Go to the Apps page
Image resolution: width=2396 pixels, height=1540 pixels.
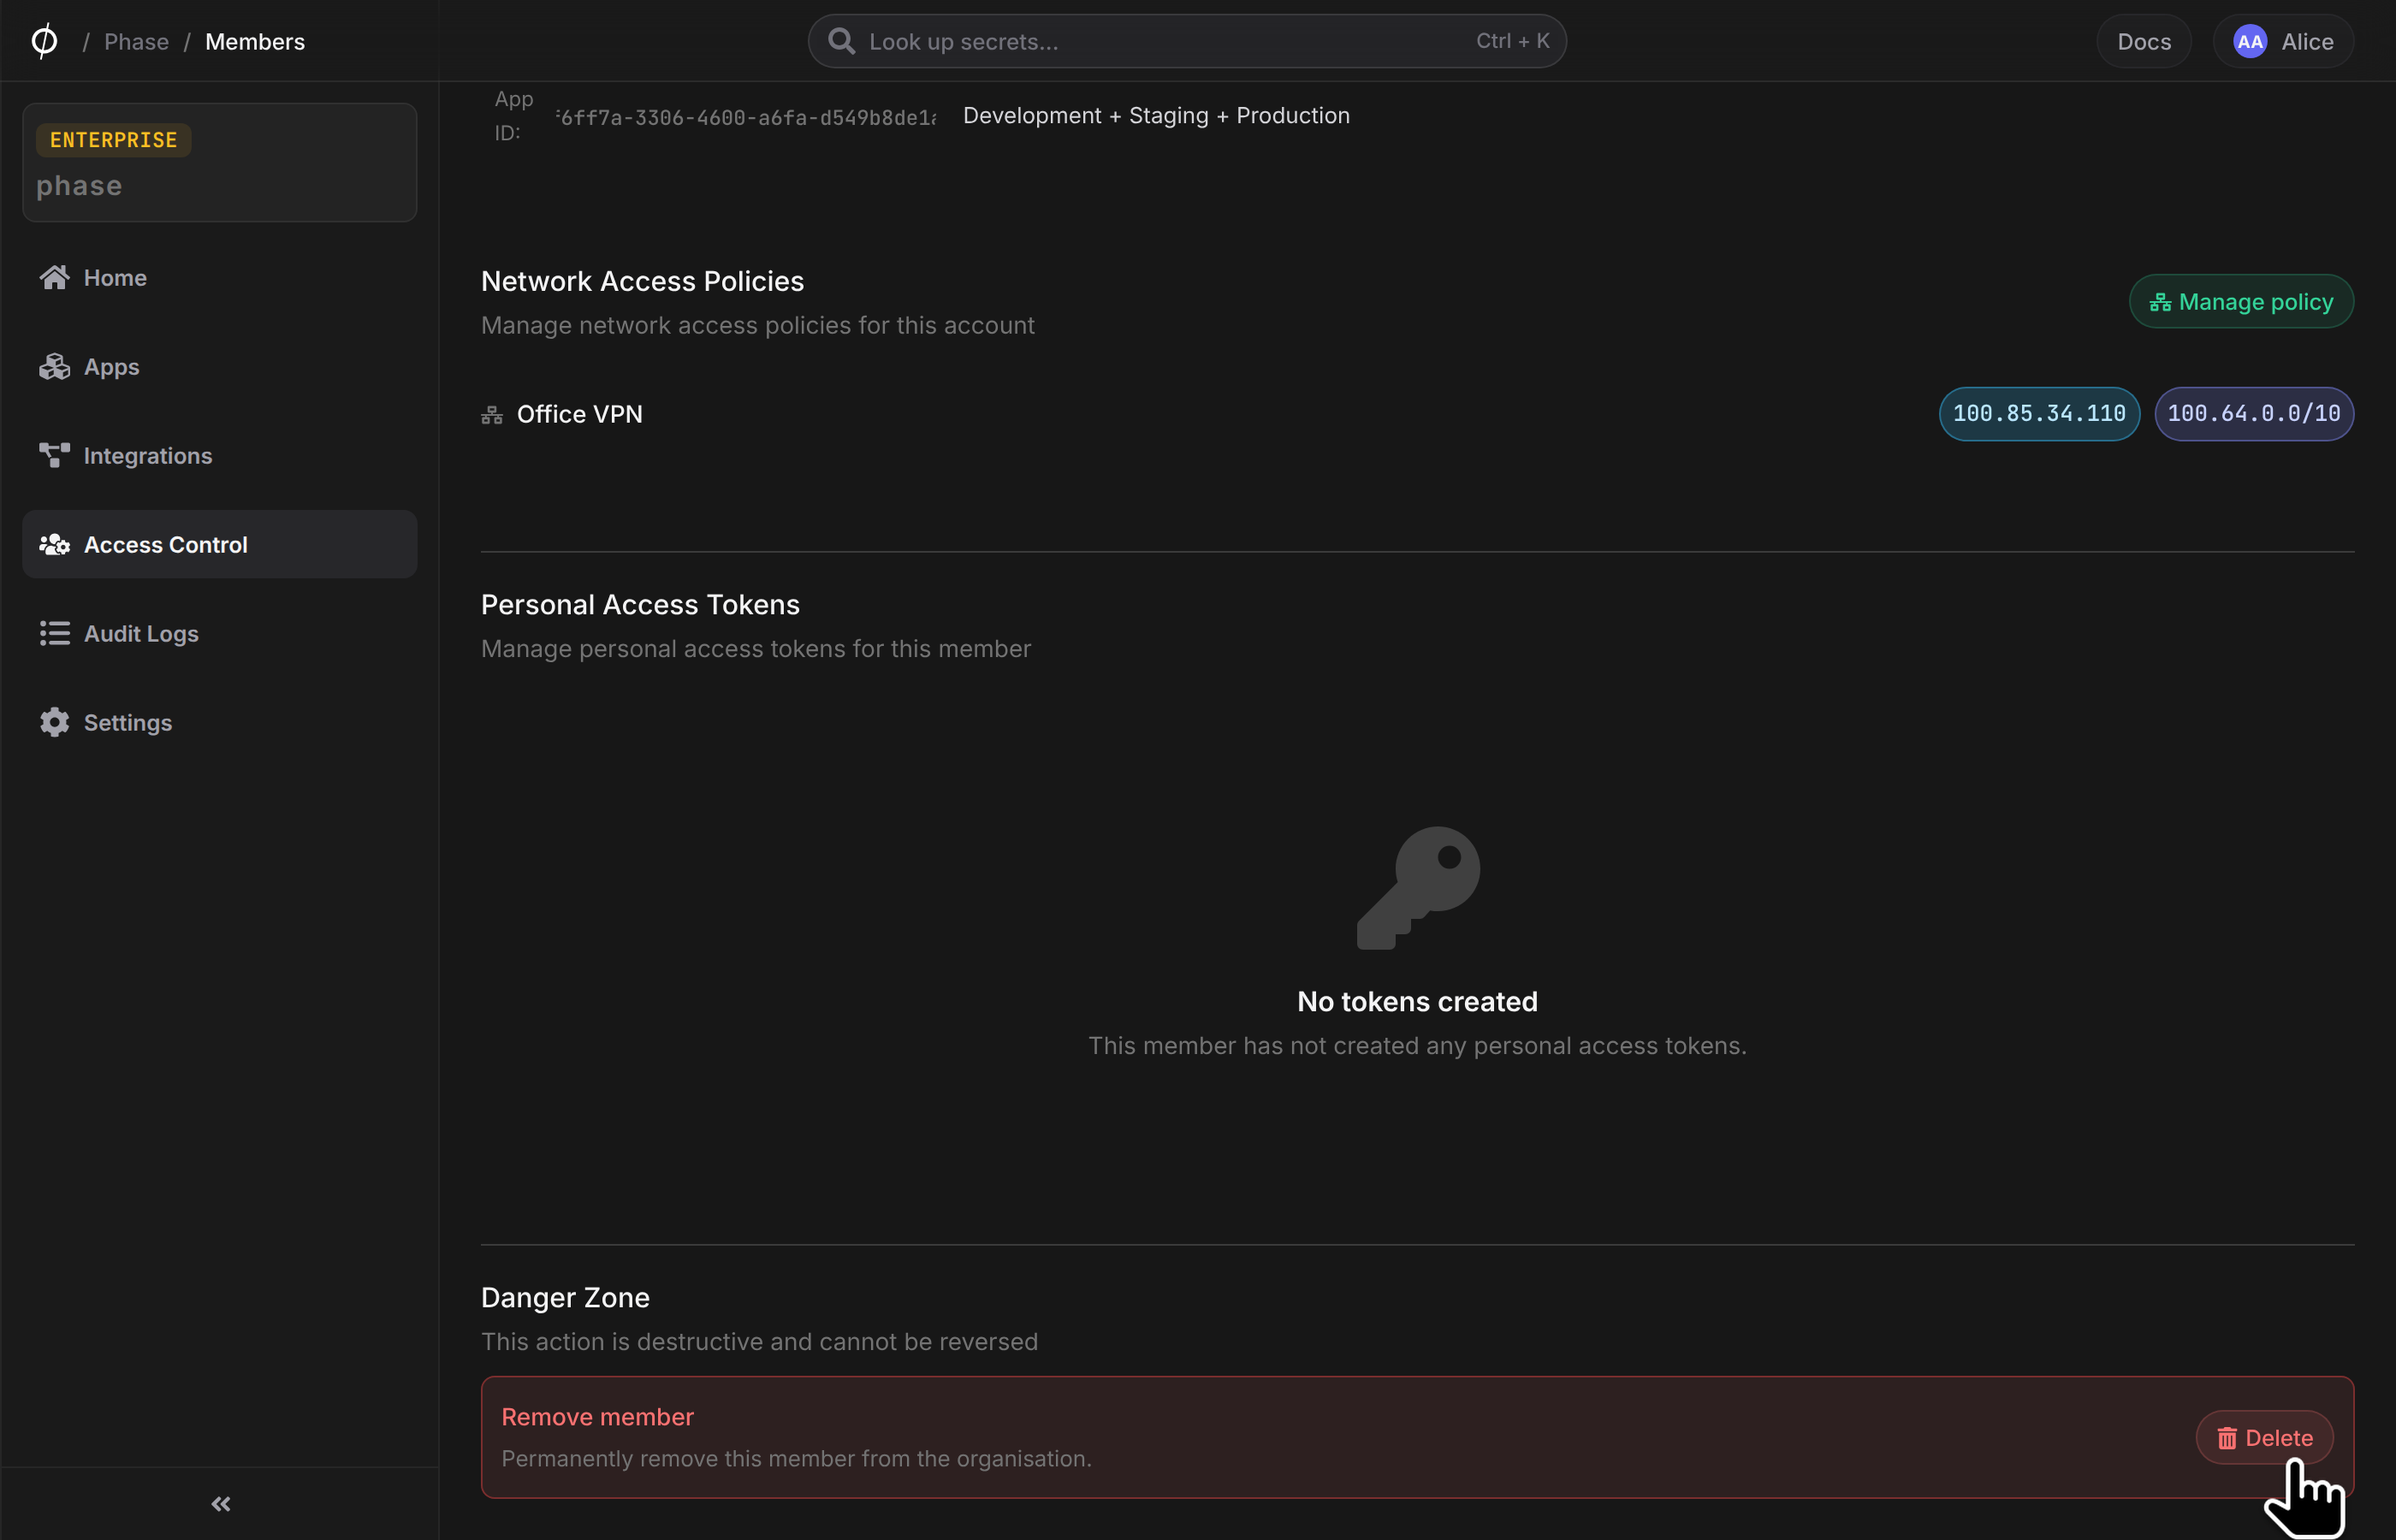pos(219,366)
